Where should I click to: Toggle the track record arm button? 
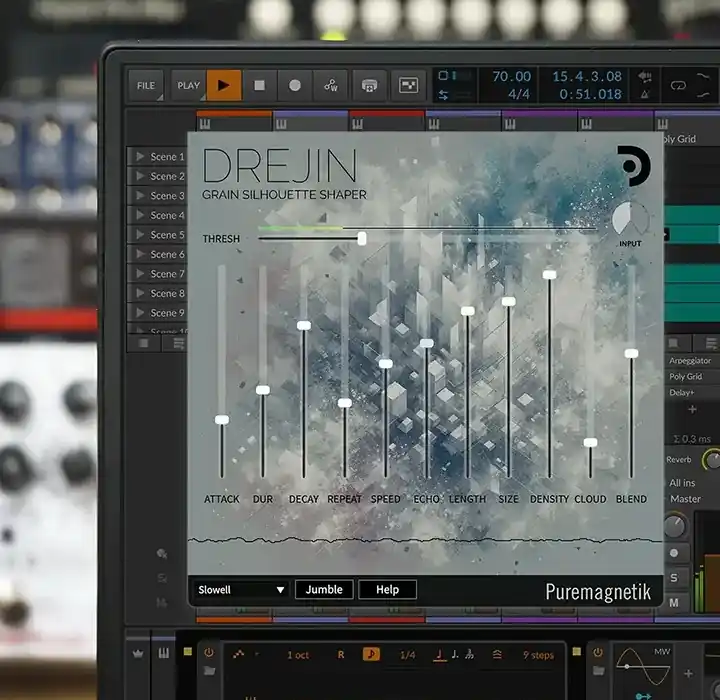tap(674, 553)
